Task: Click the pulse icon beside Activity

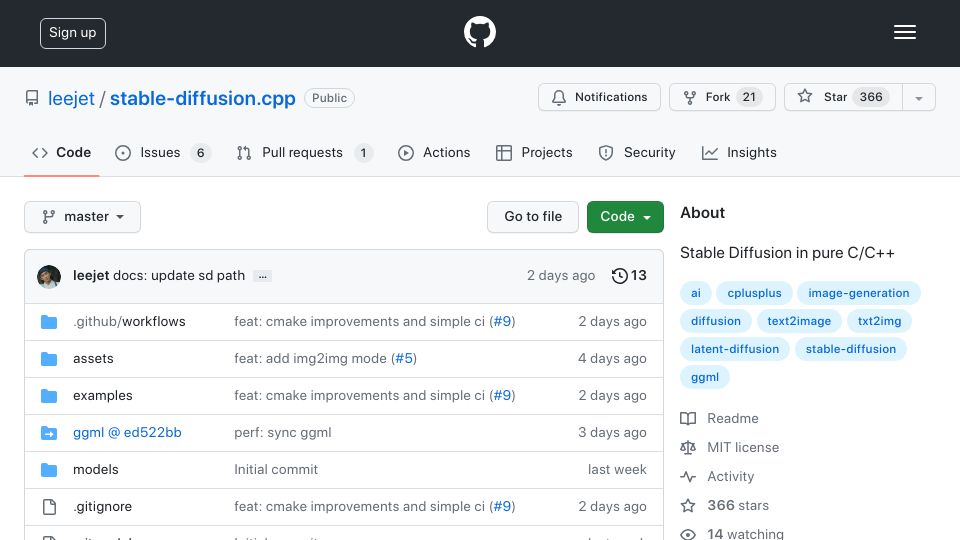Action: pyautogui.click(x=688, y=476)
